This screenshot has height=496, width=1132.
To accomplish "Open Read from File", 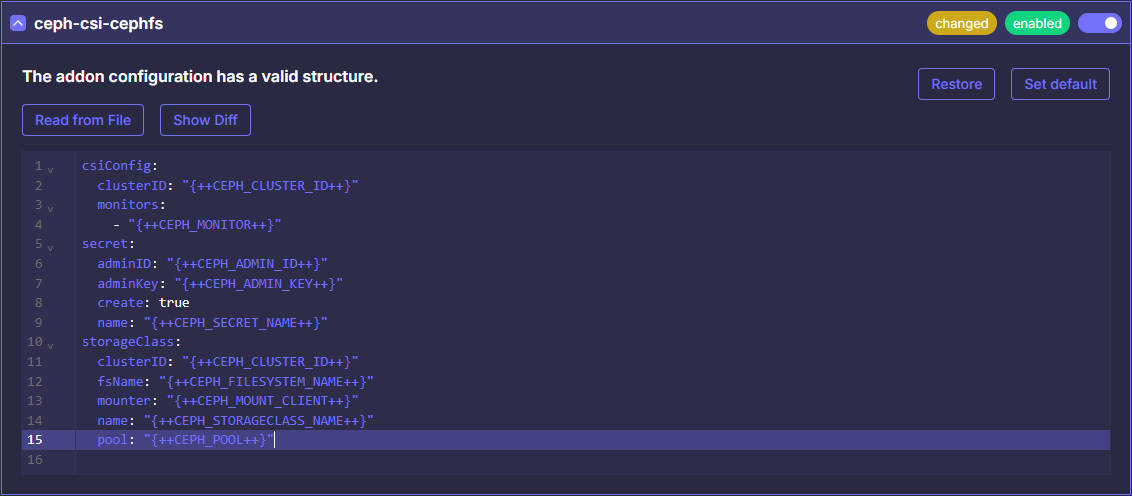I will 83,120.
